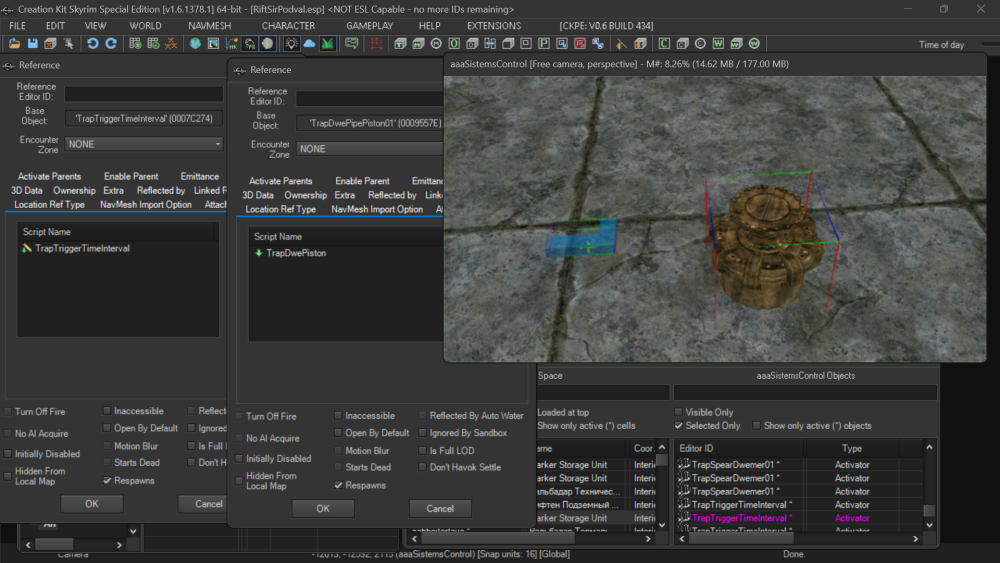The height and width of the screenshot is (563, 1000).
Task: Click the circled W toolbar icon
Action: [754, 43]
